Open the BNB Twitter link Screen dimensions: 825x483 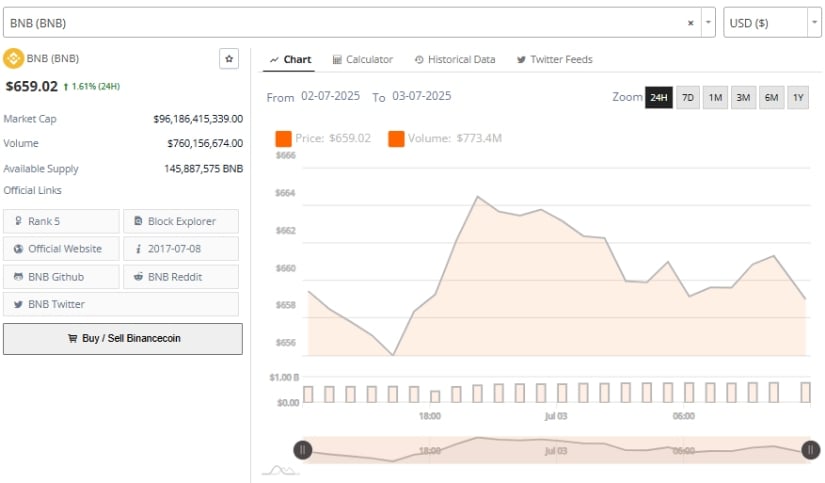[x=121, y=304]
